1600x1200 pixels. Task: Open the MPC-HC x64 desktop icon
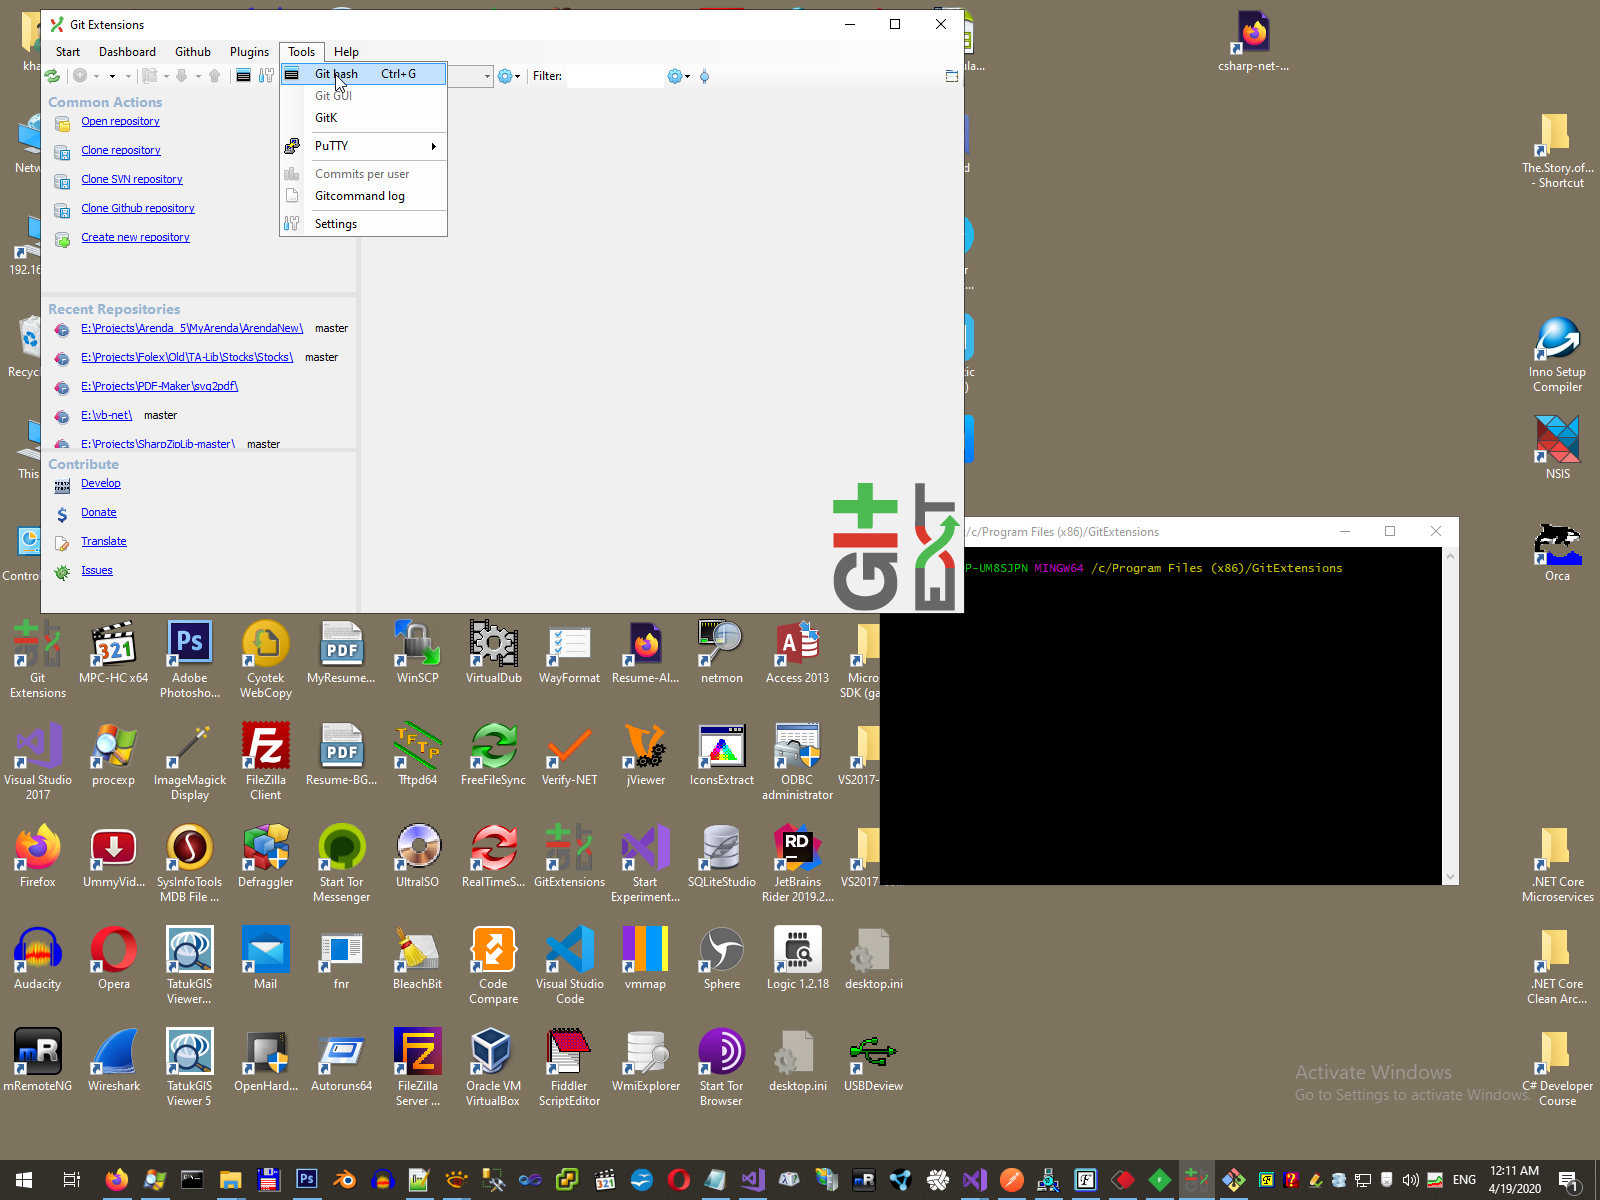114,651
